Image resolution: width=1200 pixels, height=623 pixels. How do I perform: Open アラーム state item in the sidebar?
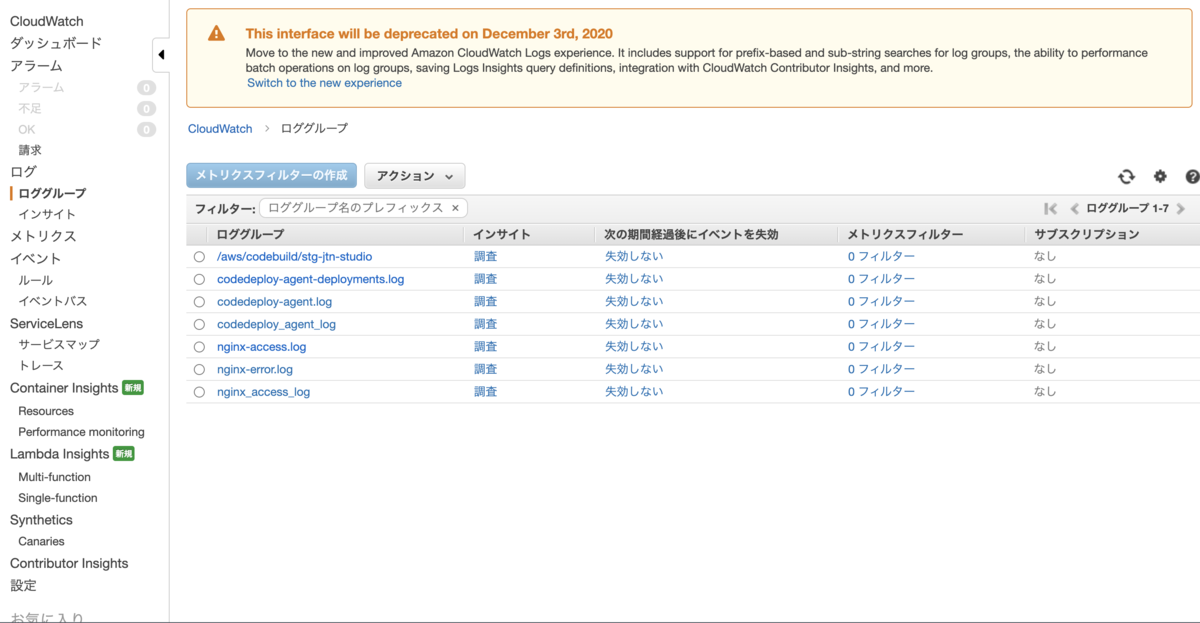pyautogui.click(x=41, y=88)
